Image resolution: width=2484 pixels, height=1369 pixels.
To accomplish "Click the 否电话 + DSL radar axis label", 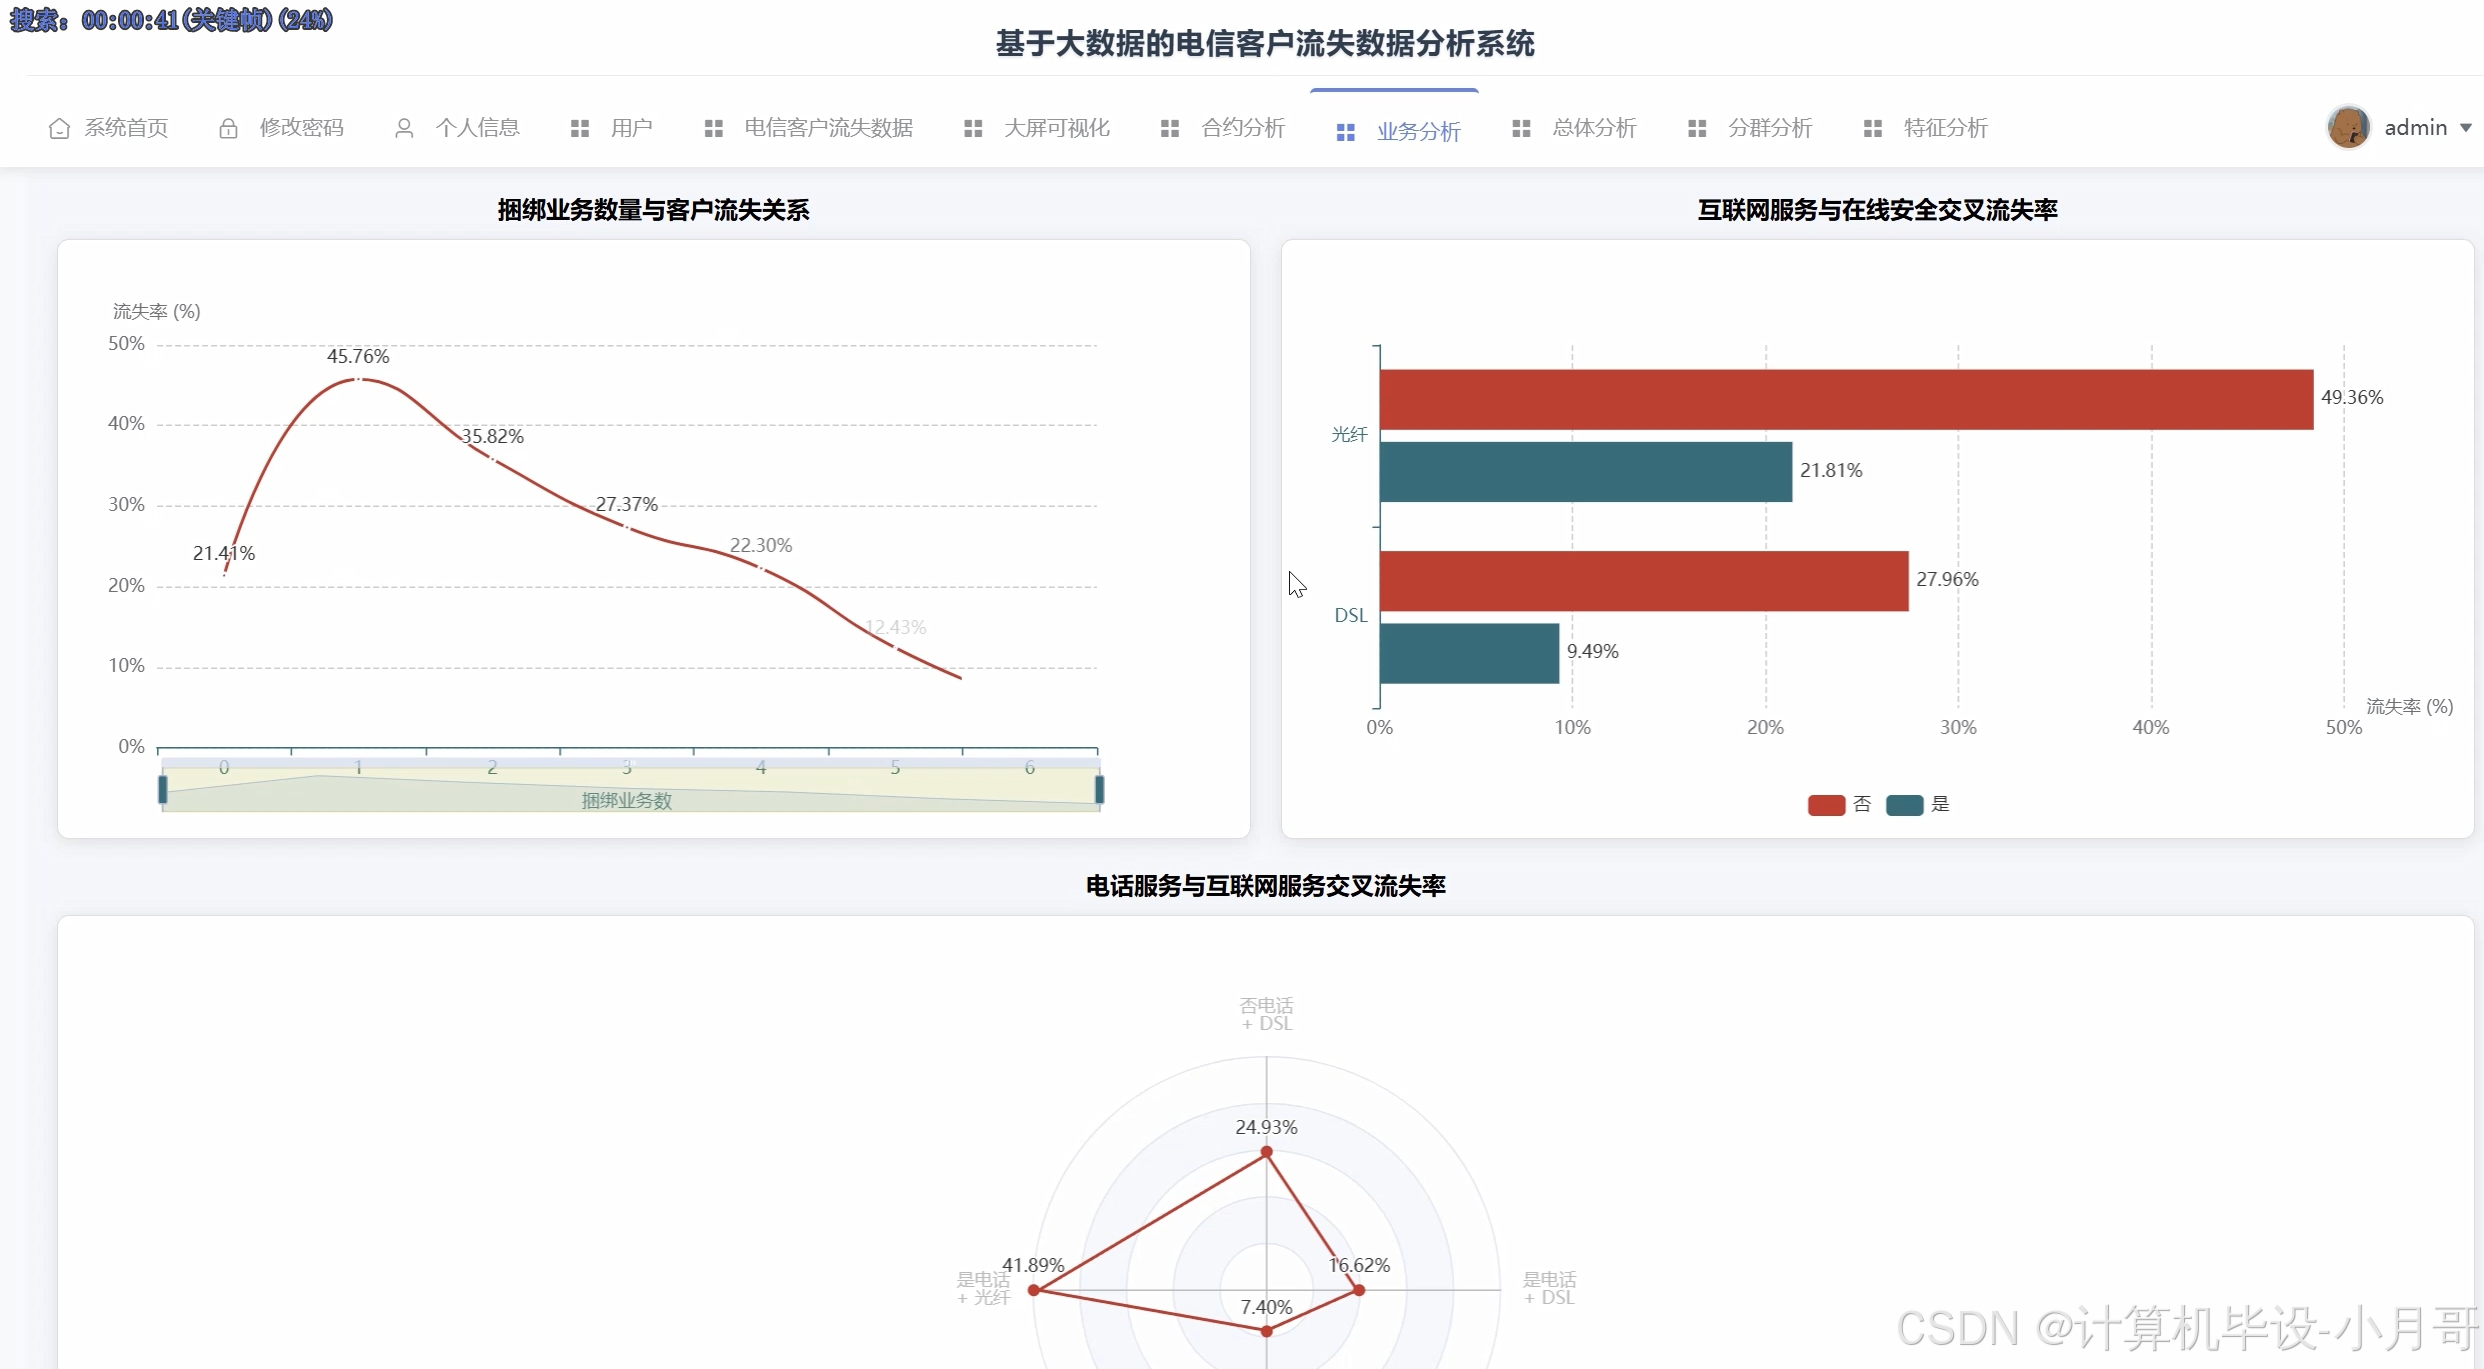I will click(1266, 1014).
